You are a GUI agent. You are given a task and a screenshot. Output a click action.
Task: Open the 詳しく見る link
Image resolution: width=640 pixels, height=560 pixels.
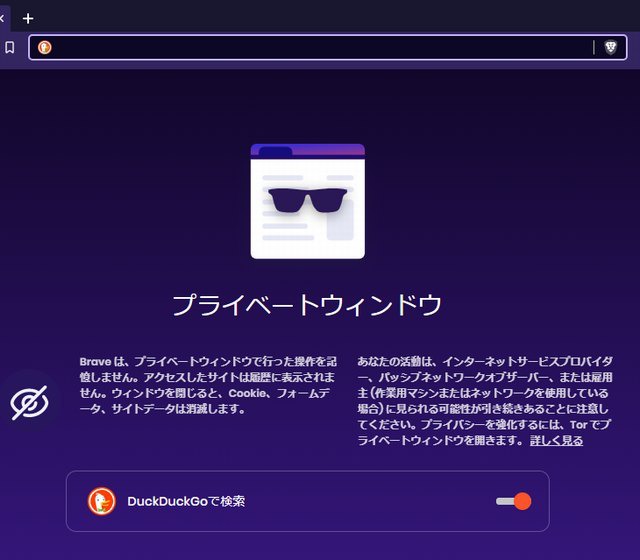click(556, 440)
